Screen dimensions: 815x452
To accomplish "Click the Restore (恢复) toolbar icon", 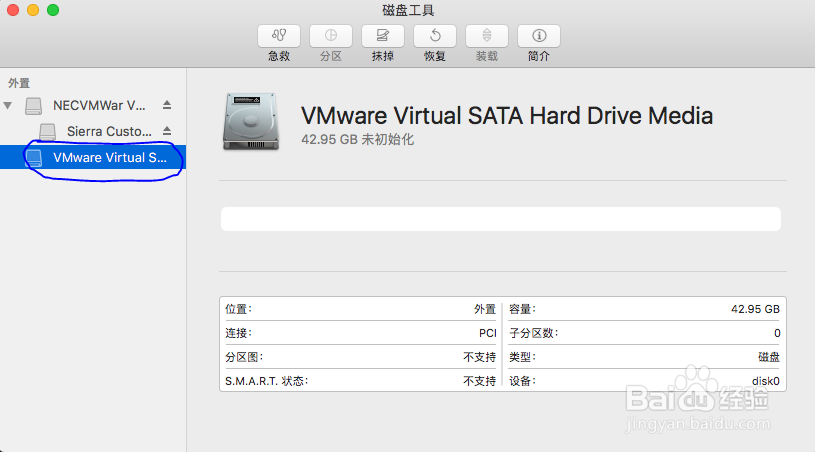I will coord(435,36).
